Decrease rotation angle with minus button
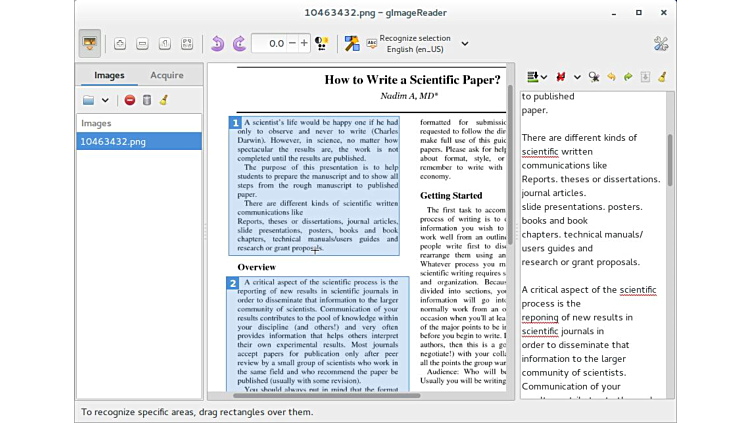This screenshot has width=752, height=423. tap(292, 44)
